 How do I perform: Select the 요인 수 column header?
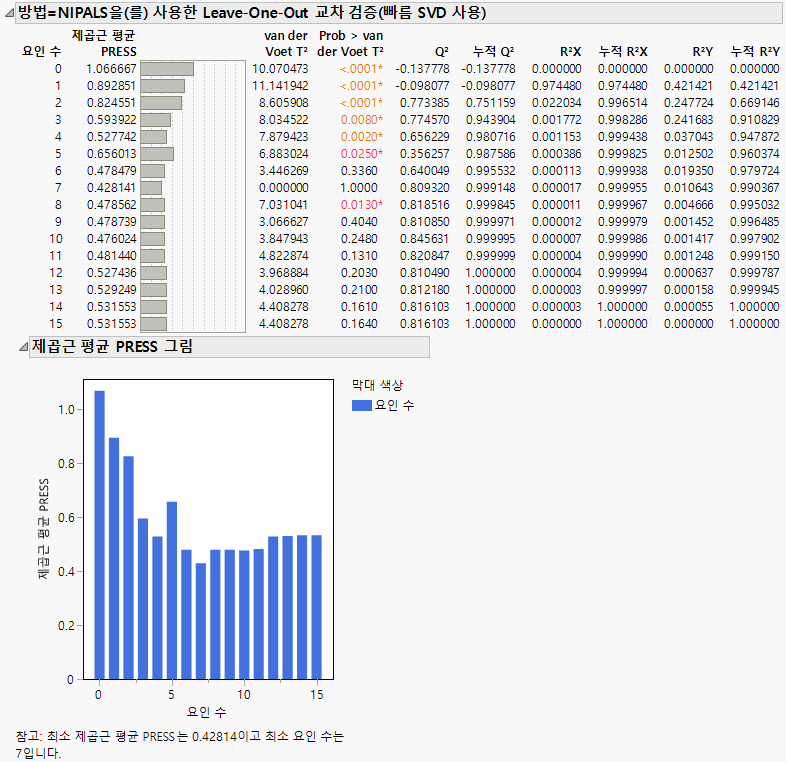pos(42,51)
